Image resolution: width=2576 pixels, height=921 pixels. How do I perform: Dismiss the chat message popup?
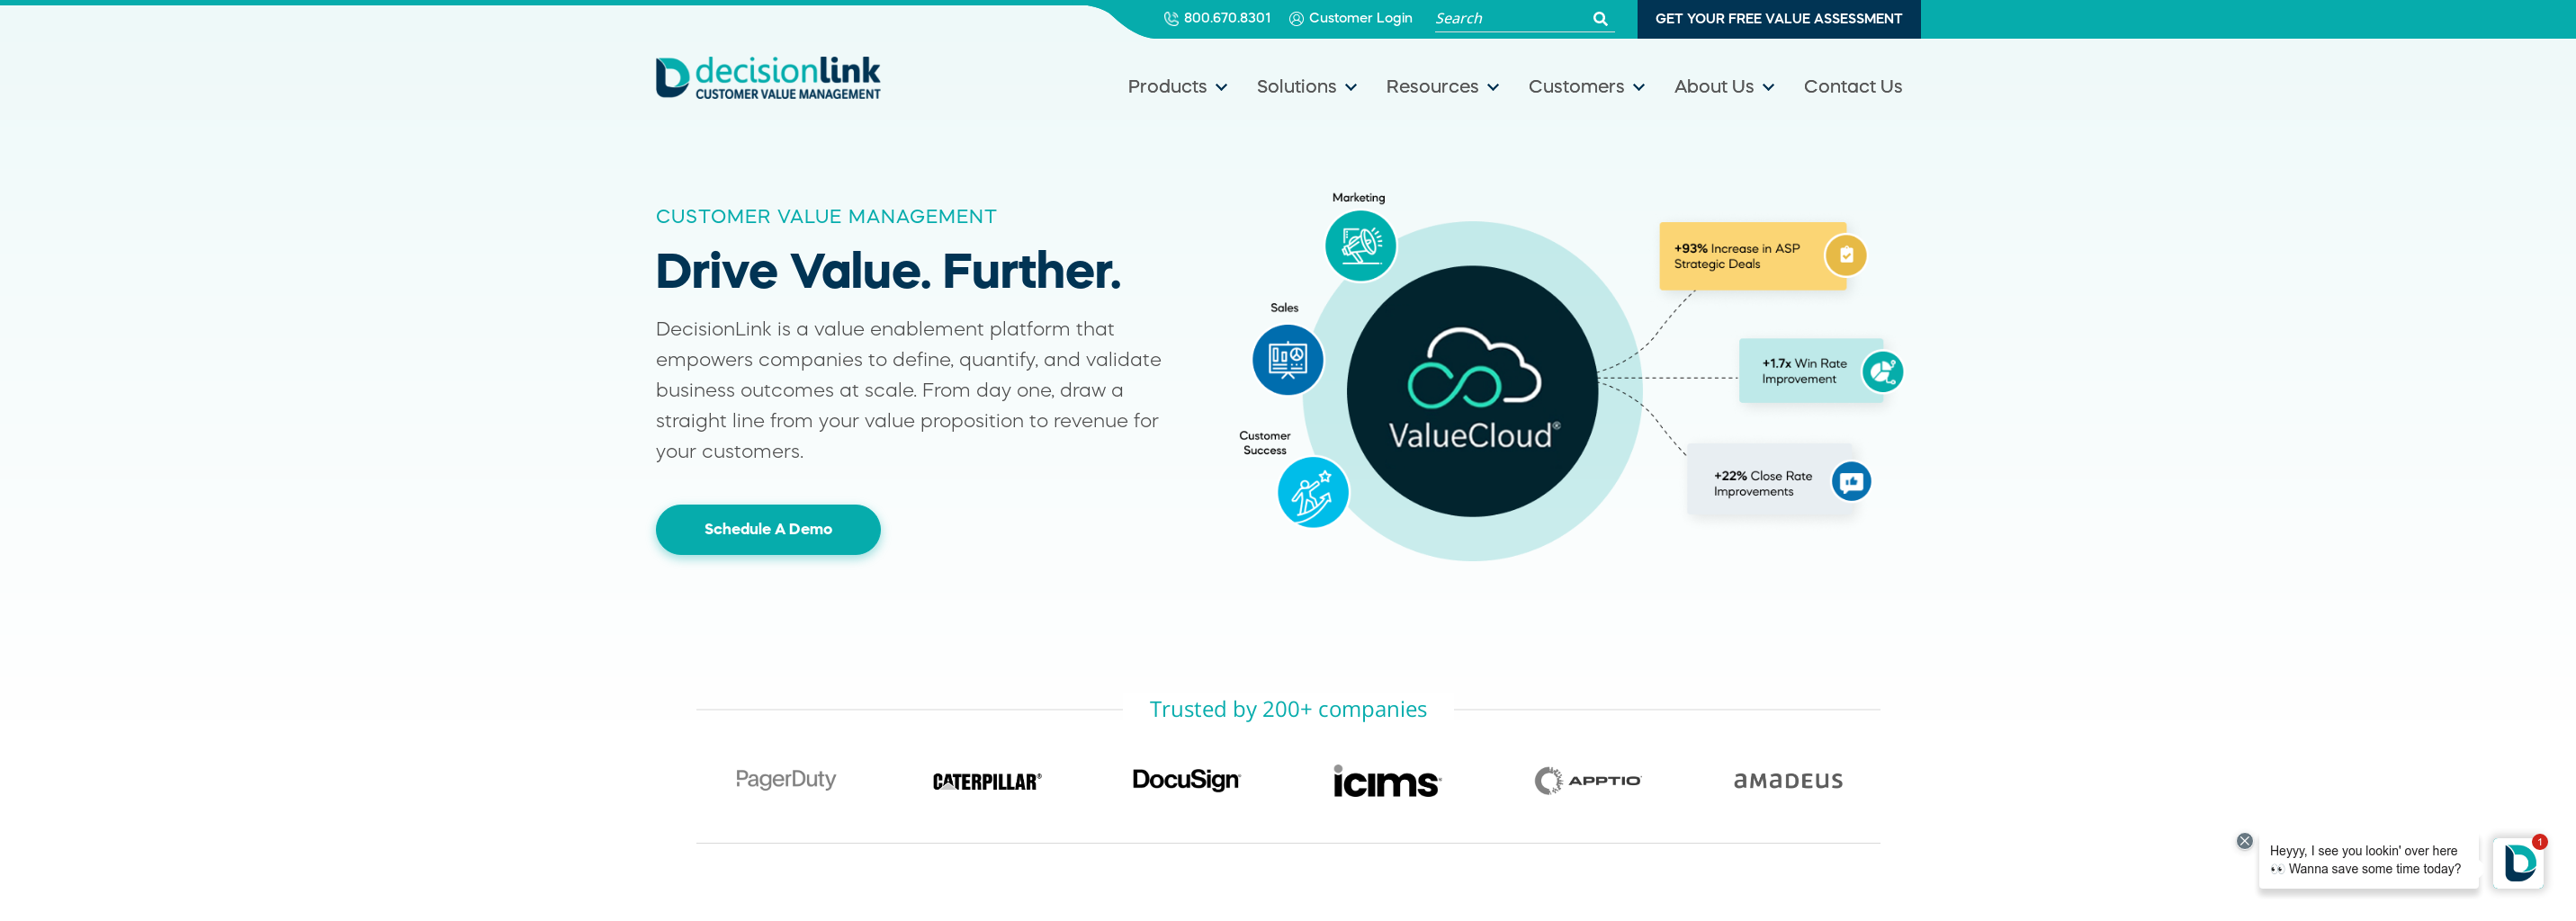point(2245,841)
